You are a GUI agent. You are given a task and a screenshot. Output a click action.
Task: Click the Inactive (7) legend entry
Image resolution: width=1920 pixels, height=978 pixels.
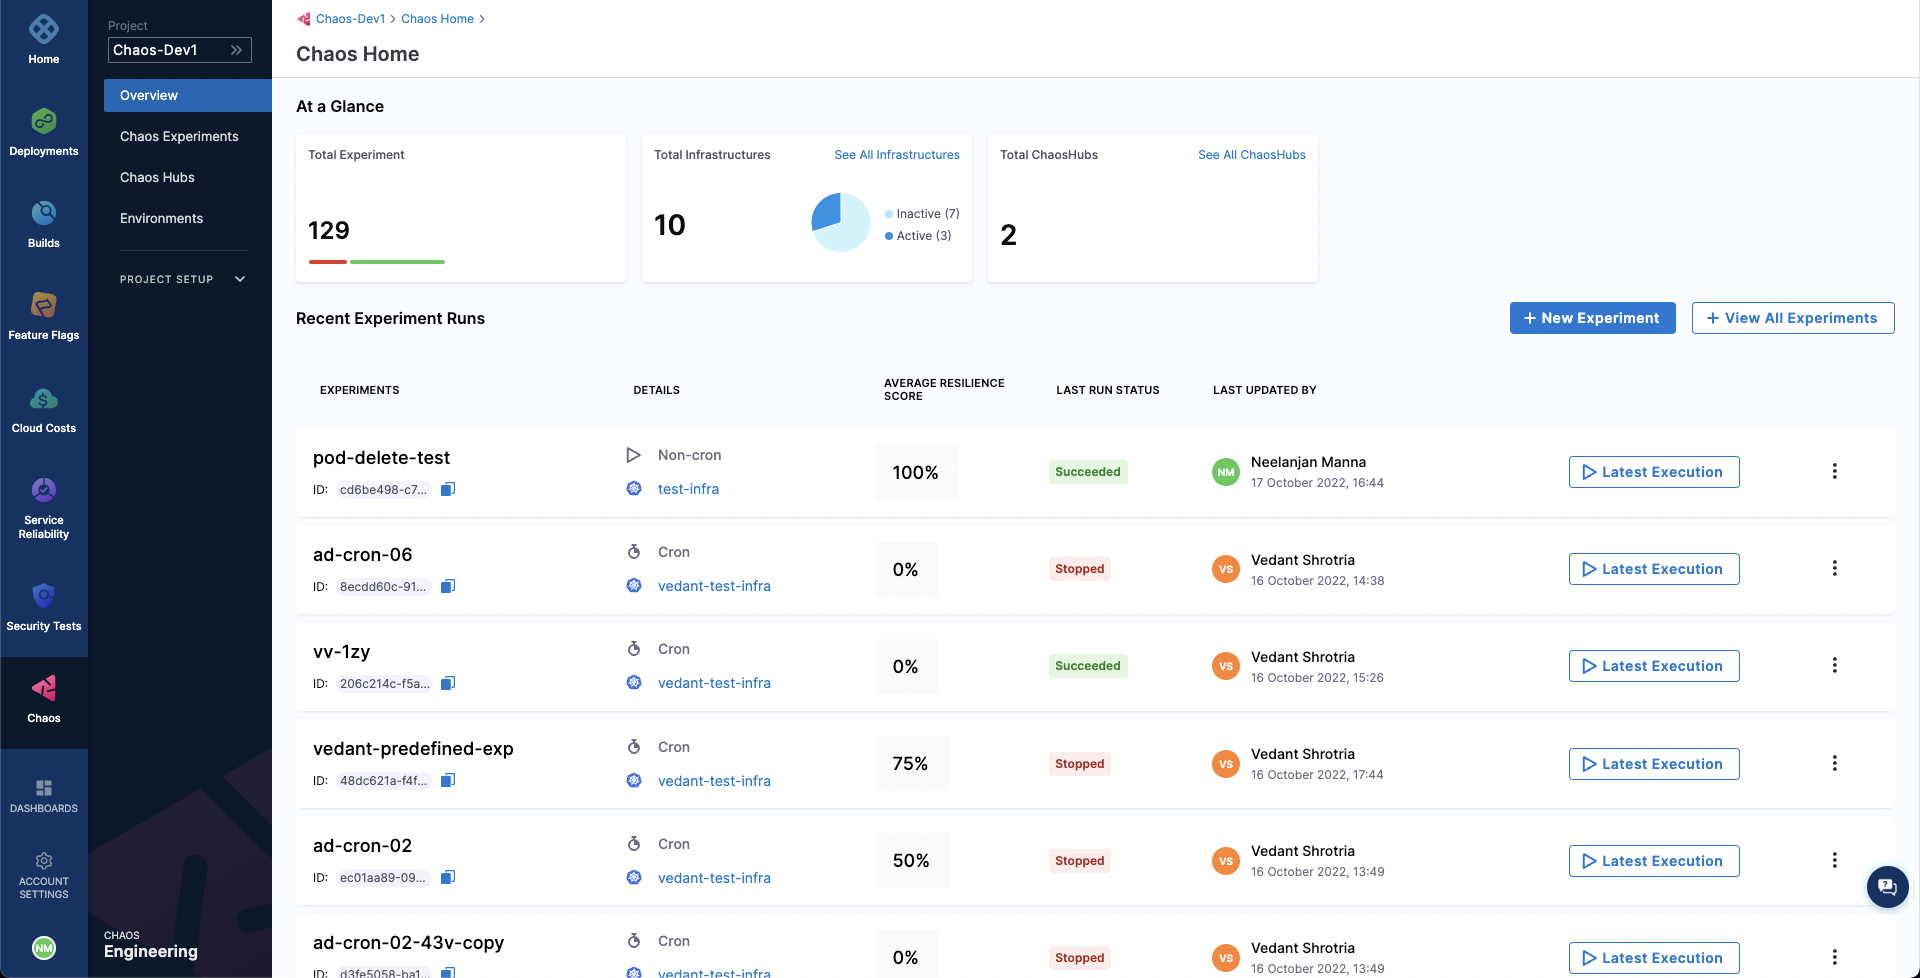[922, 214]
